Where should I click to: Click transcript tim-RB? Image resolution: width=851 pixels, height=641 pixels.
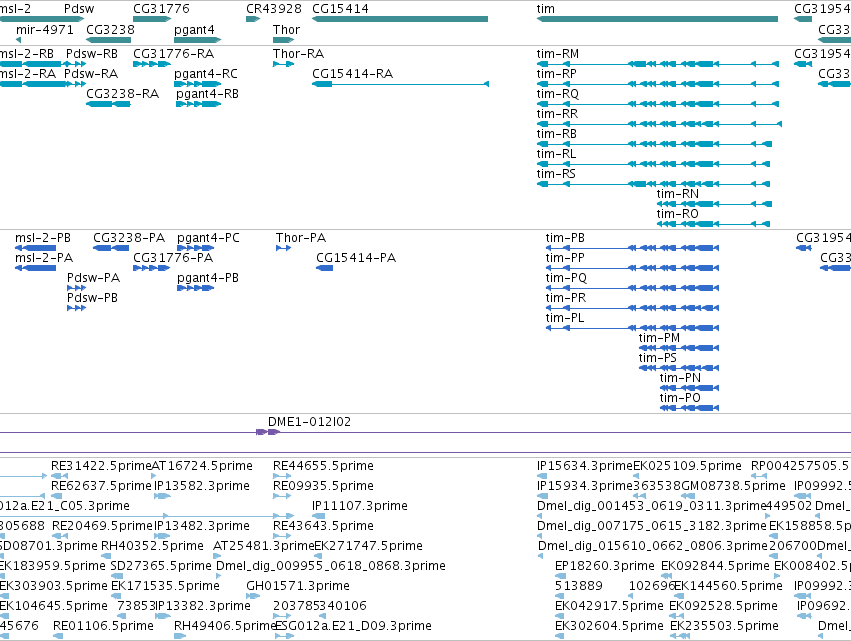(x=655, y=144)
